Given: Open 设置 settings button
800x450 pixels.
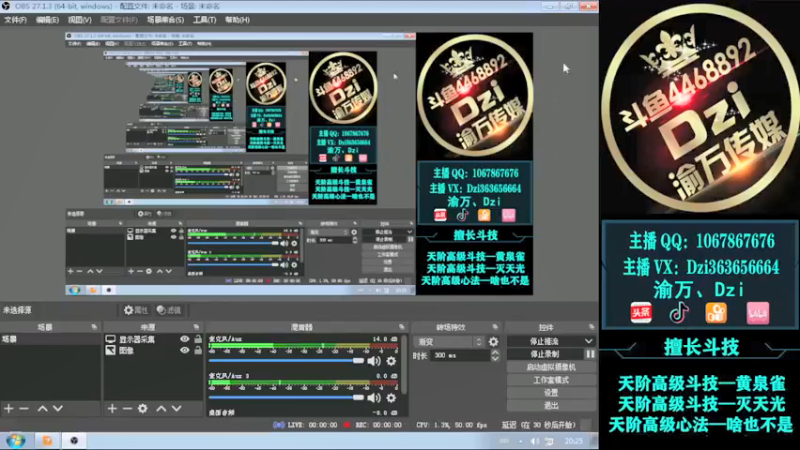Looking at the screenshot, I should click(551, 393).
